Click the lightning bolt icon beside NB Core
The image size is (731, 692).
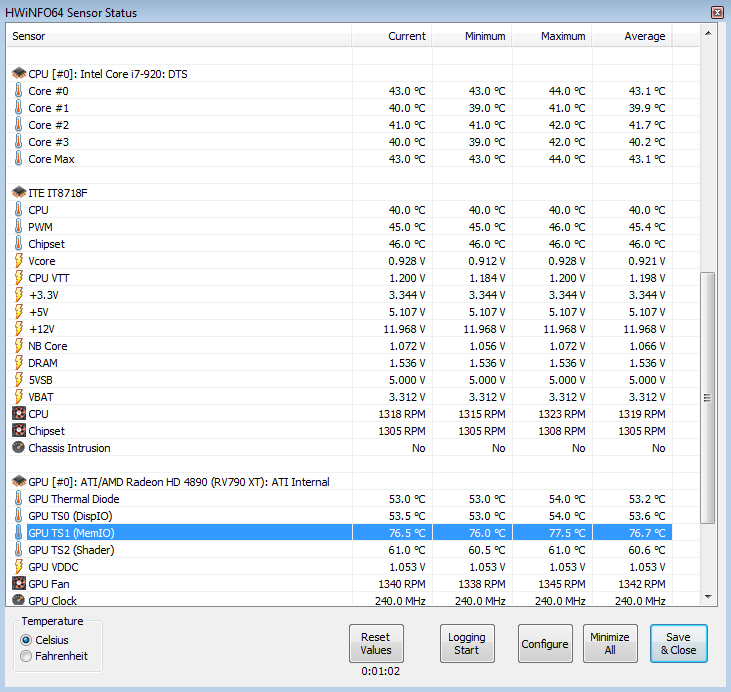tap(19, 346)
